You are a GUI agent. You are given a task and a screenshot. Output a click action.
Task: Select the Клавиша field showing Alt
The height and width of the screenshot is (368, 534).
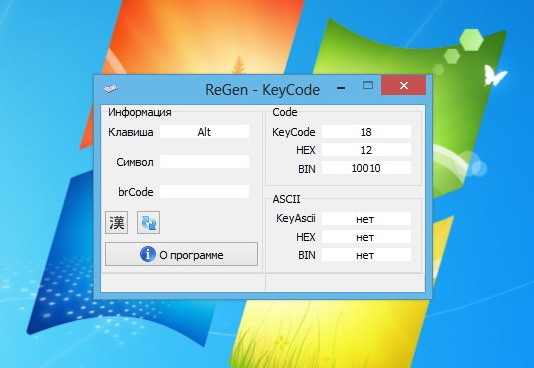pyautogui.click(x=204, y=132)
